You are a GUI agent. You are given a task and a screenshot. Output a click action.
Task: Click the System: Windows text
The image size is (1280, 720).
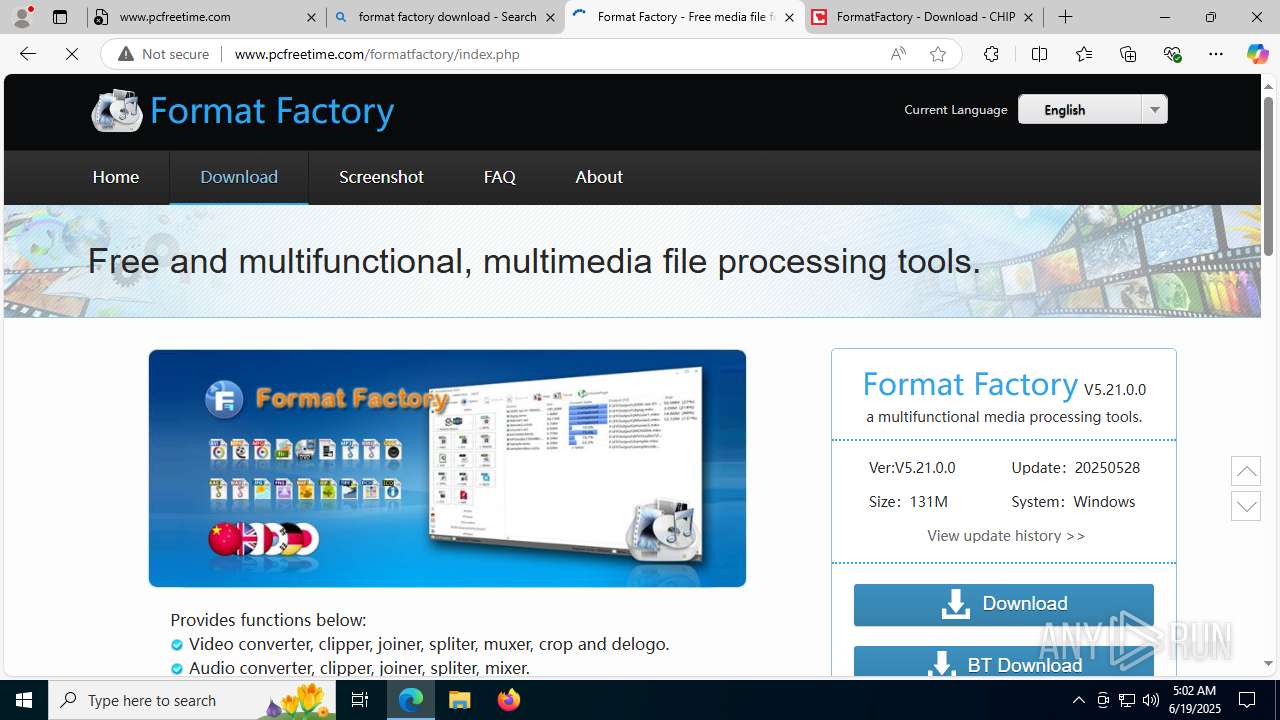tap(1073, 502)
